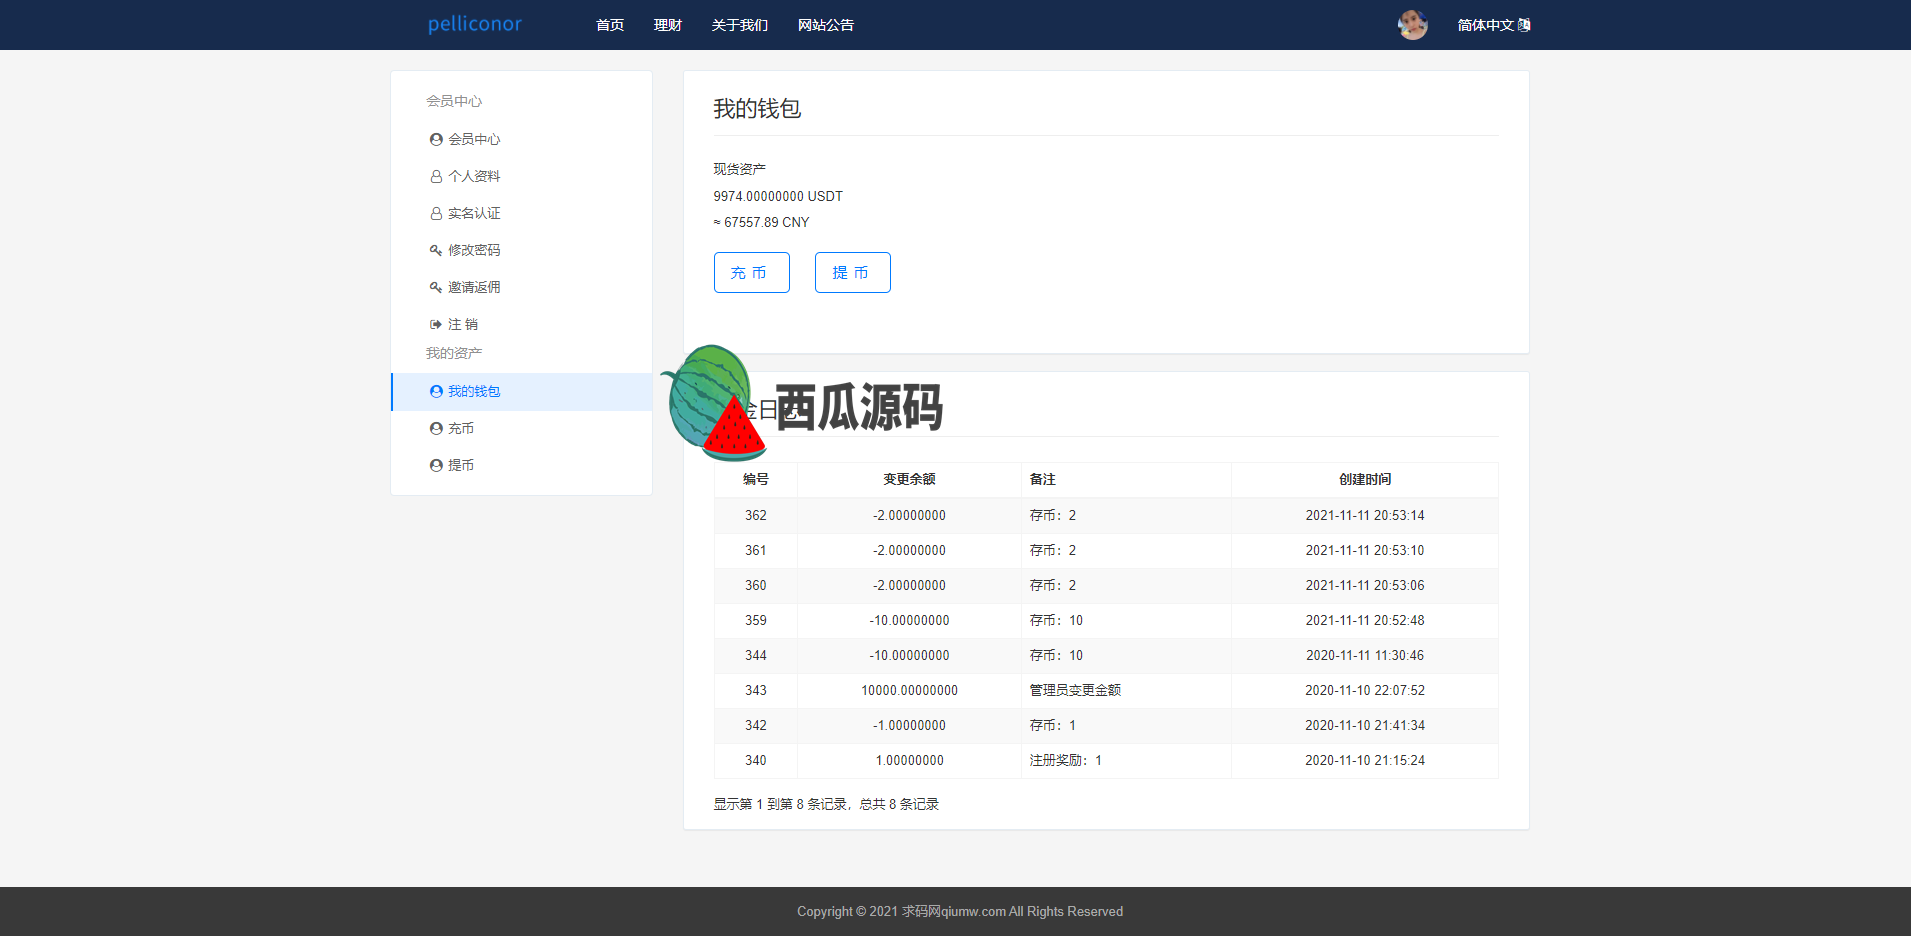Click the -1.00000000 amount in row 342
1911x936 pixels.
[x=909, y=725]
